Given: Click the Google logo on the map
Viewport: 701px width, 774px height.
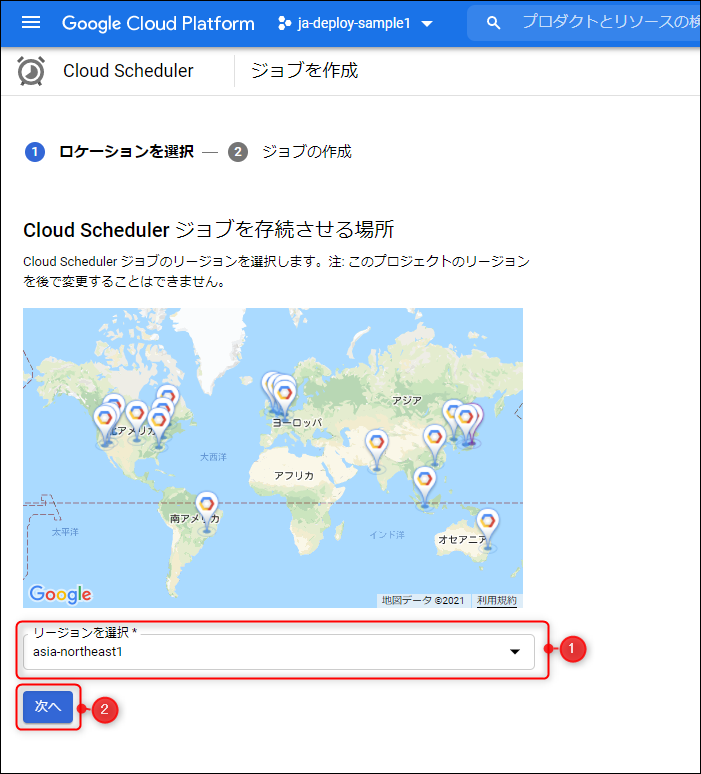Looking at the screenshot, I should (61, 594).
